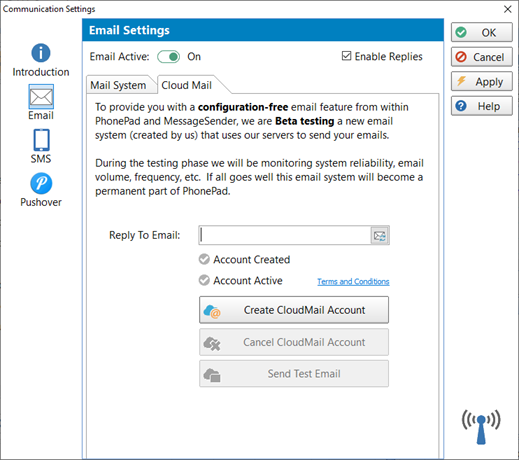Open Help for this dialog
This screenshot has width=519, height=460.
(x=482, y=106)
